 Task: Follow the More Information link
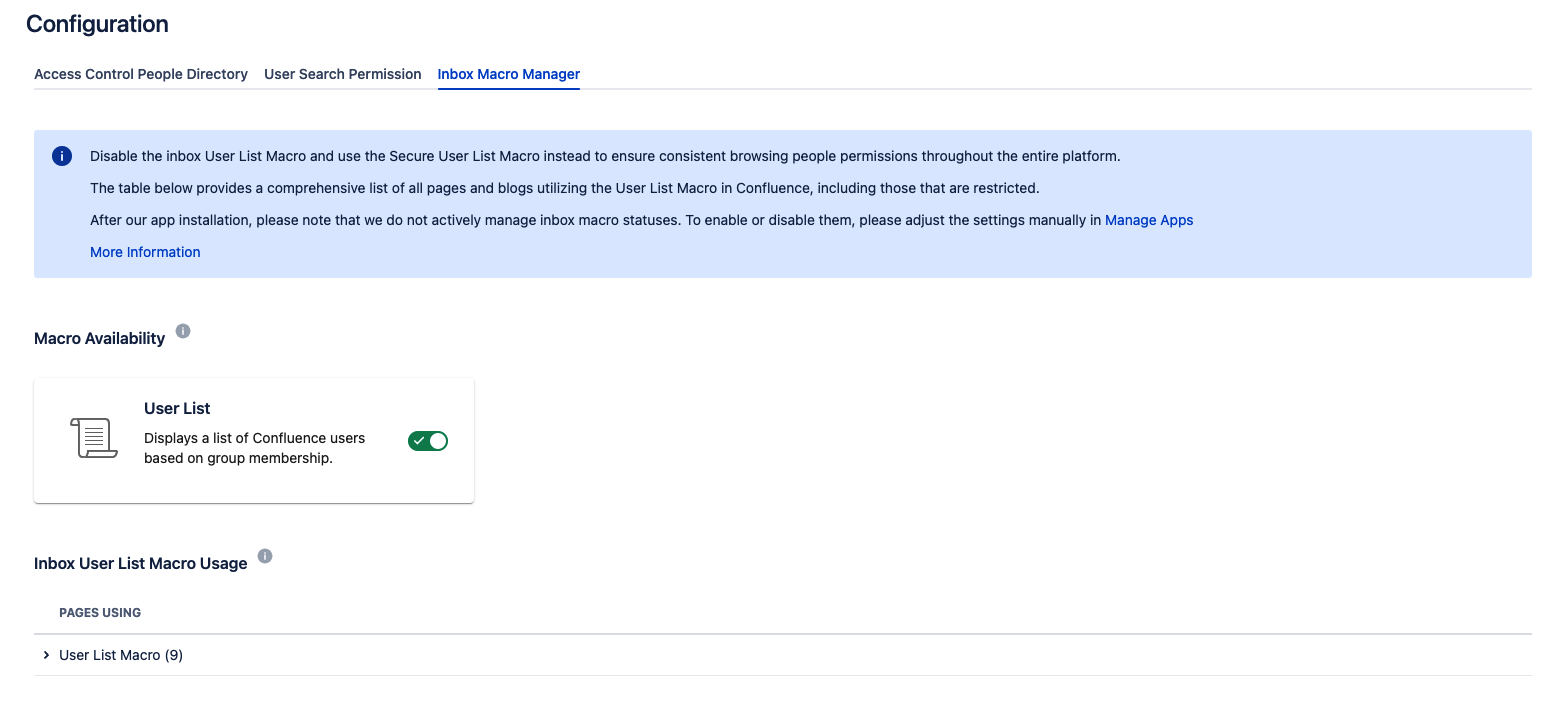pyautogui.click(x=145, y=252)
